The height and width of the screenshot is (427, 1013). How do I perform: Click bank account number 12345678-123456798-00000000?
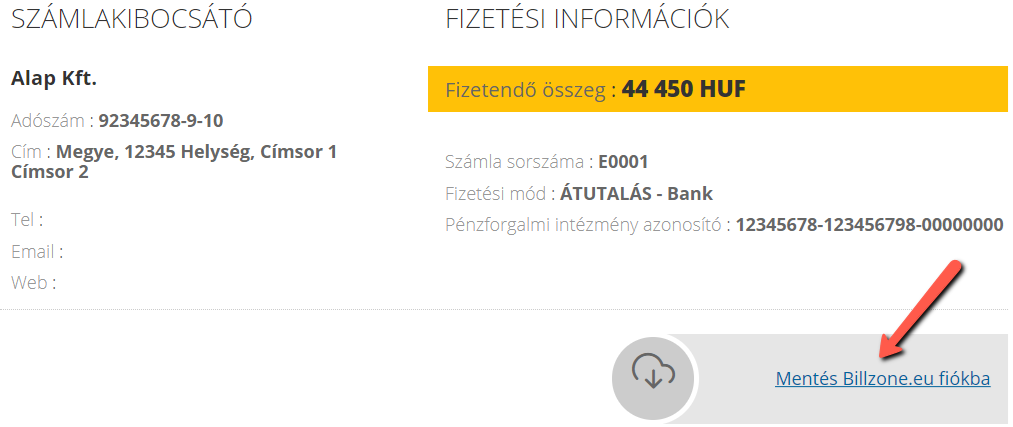[x=870, y=225]
